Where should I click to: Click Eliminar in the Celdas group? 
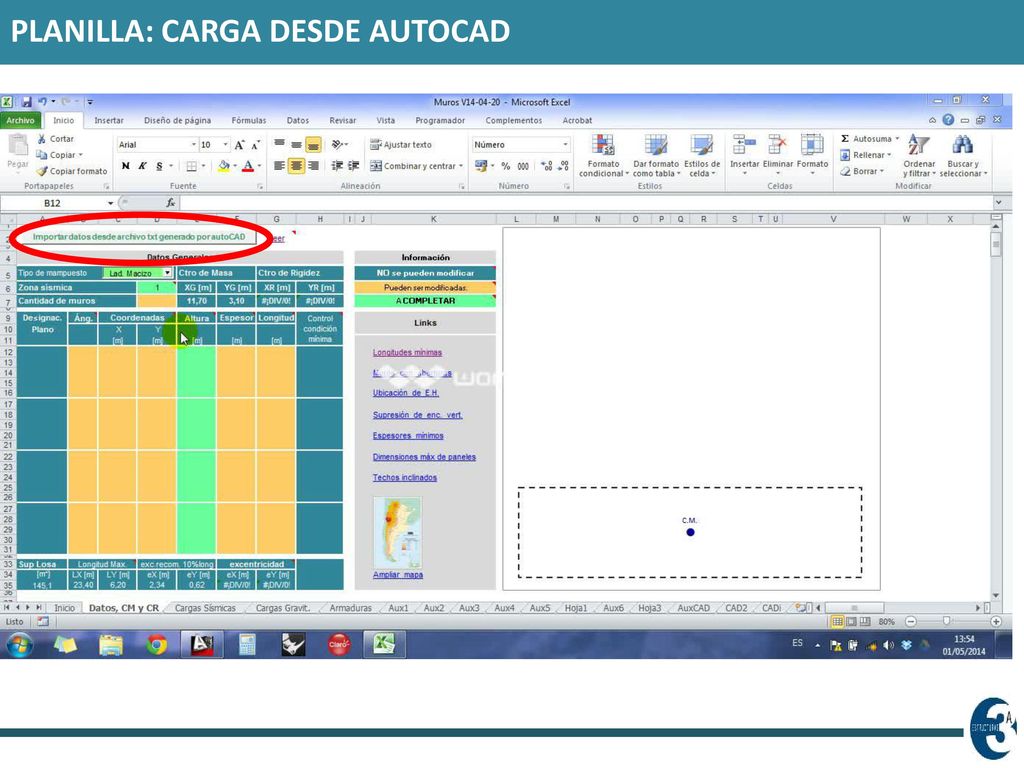pyautogui.click(x=778, y=154)
